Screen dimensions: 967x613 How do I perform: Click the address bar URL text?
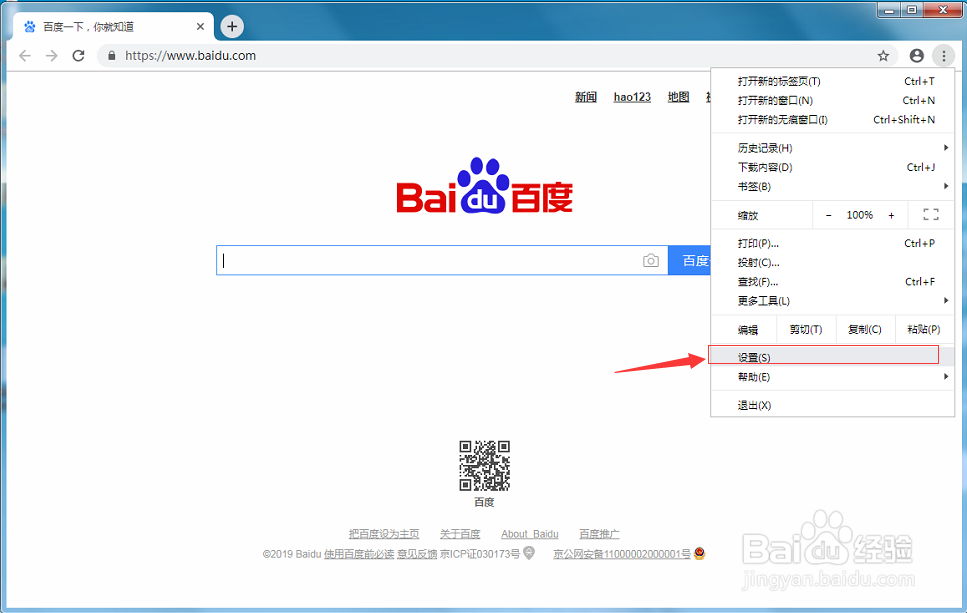pyautogui.click(x=191, y=56)
